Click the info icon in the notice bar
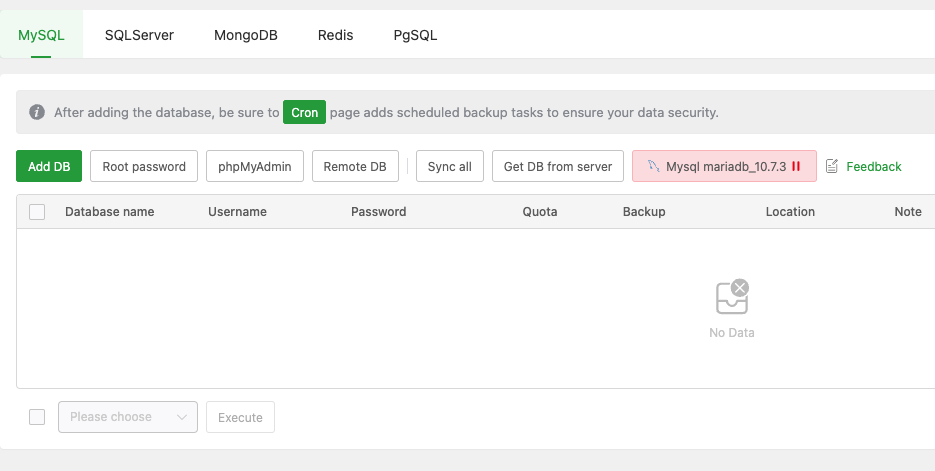The height and width of the screenshot is (471, 935). click(x=37, y=112)
